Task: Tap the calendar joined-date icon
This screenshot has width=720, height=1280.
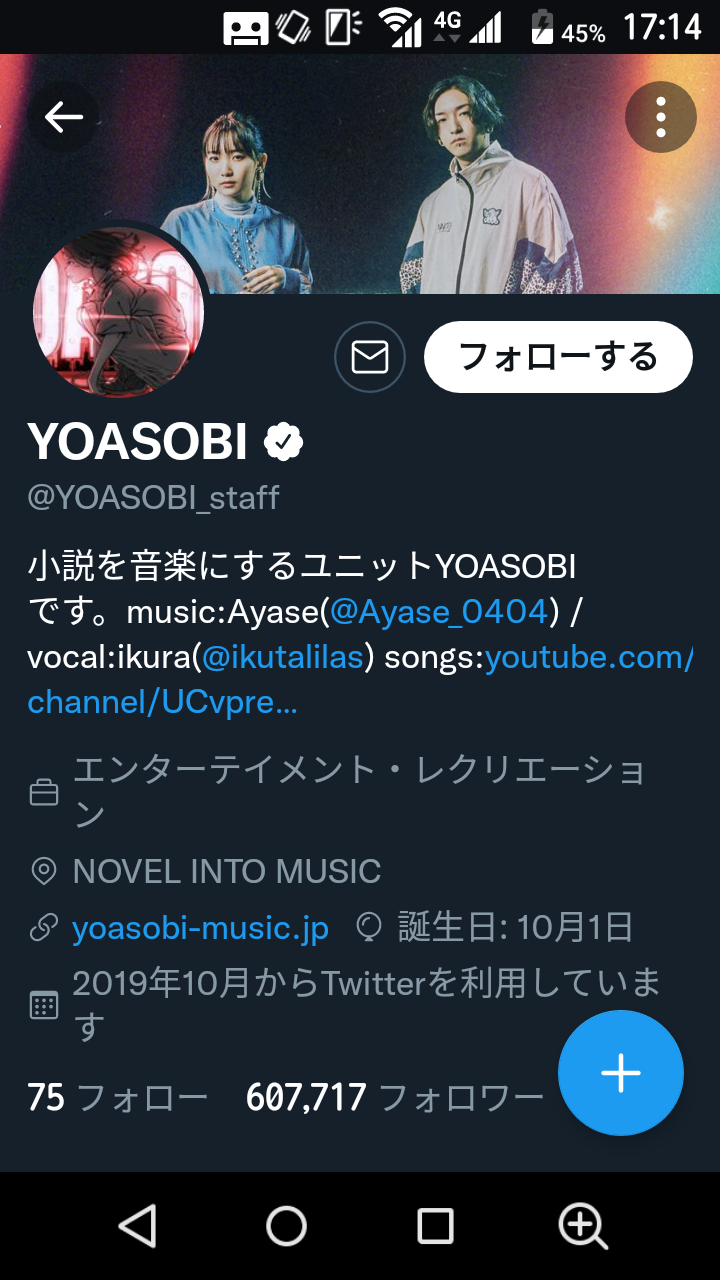Action: (43, 1005)
